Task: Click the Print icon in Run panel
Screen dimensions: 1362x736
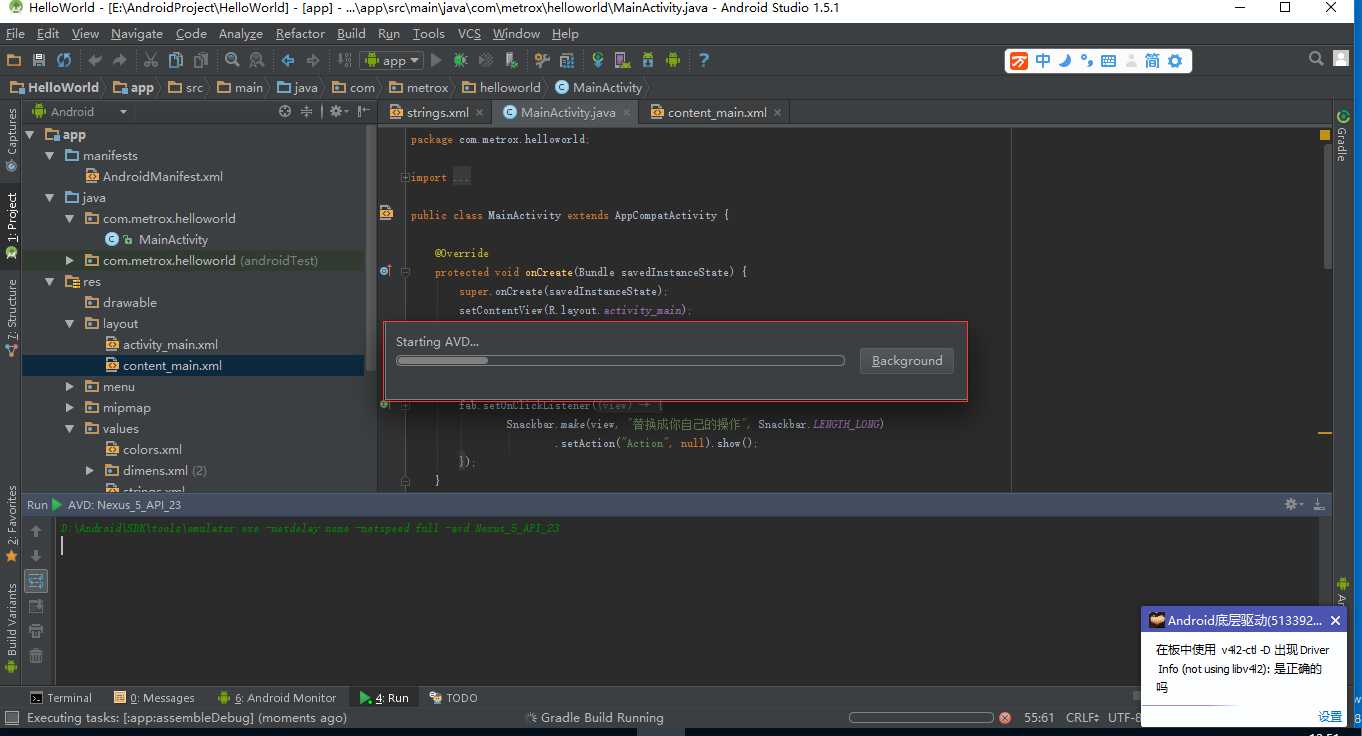Action: [36, 631]
